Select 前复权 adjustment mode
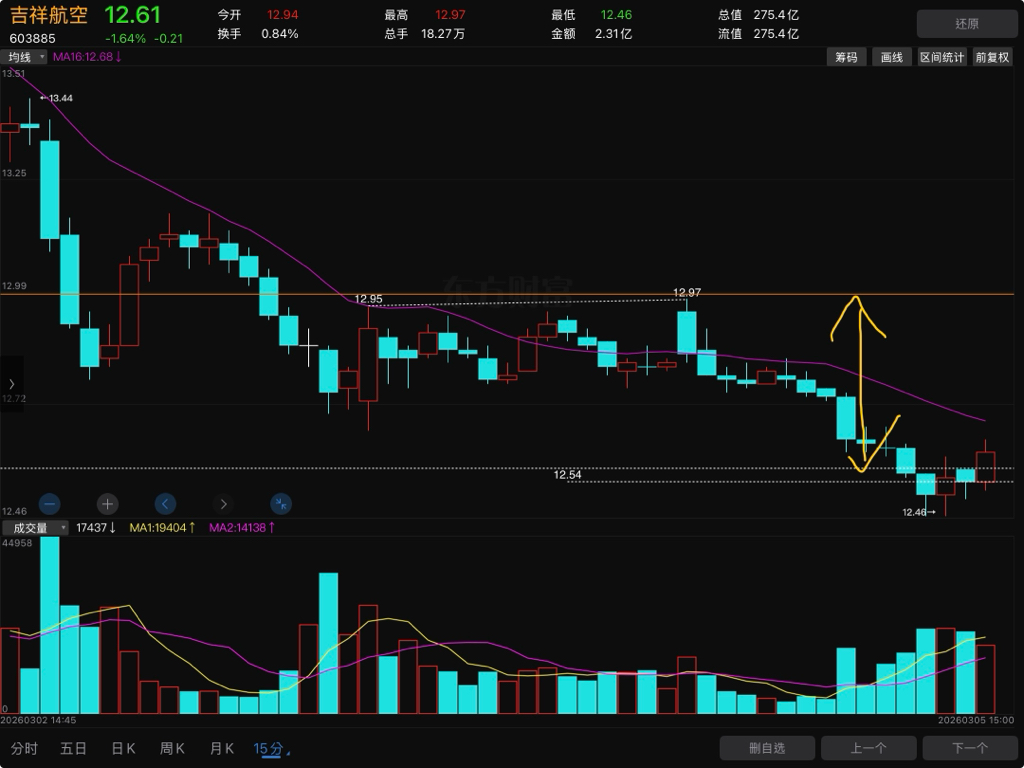1024x768 pixels. [992, 57]
